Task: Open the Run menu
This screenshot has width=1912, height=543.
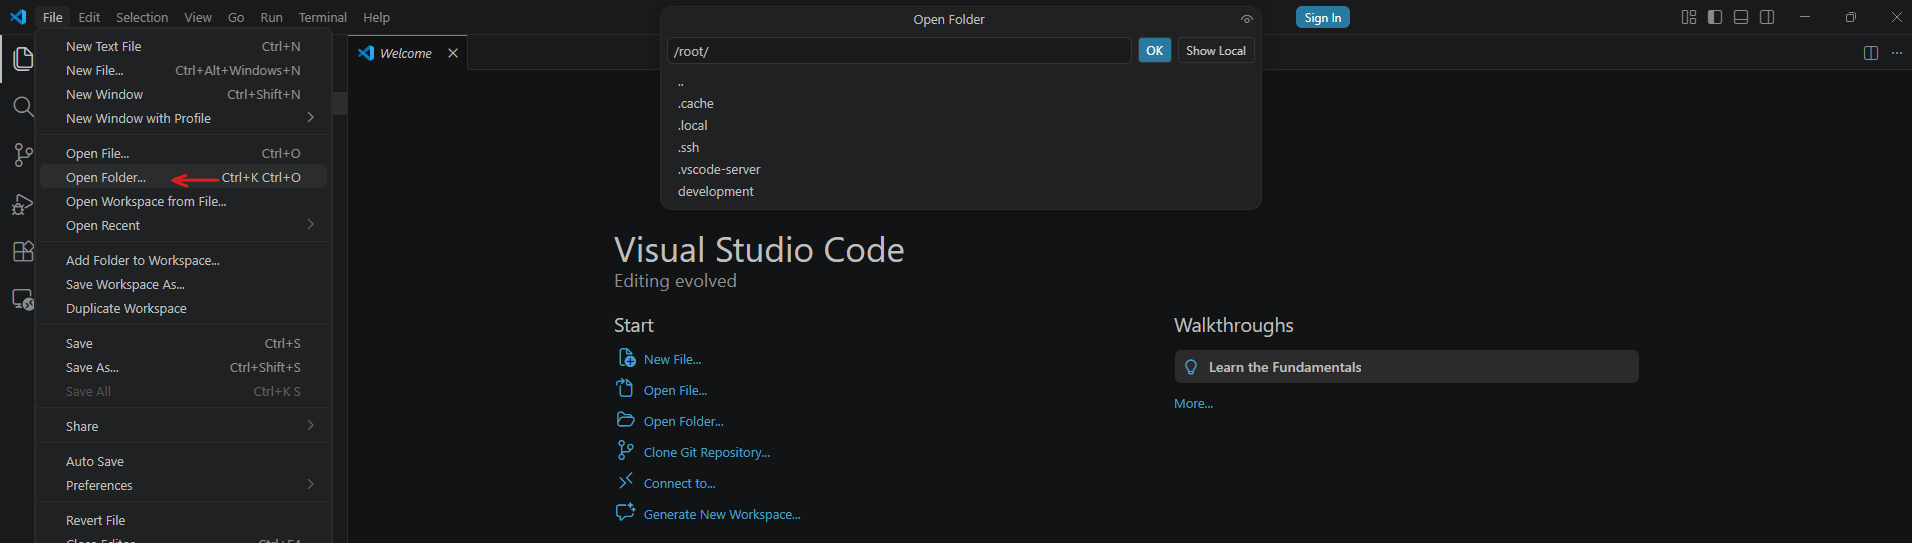Action: (271, 17)
